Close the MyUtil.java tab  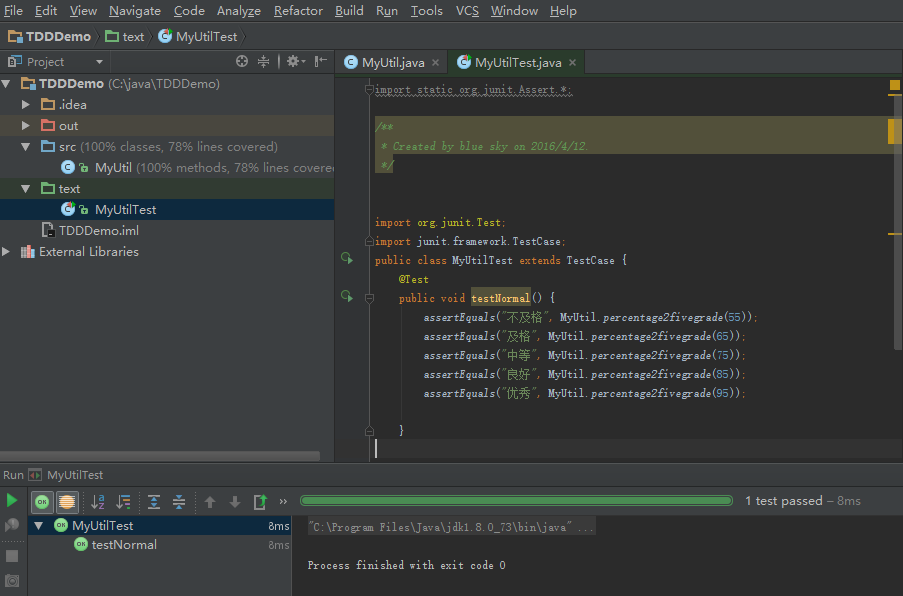point(435,62)
